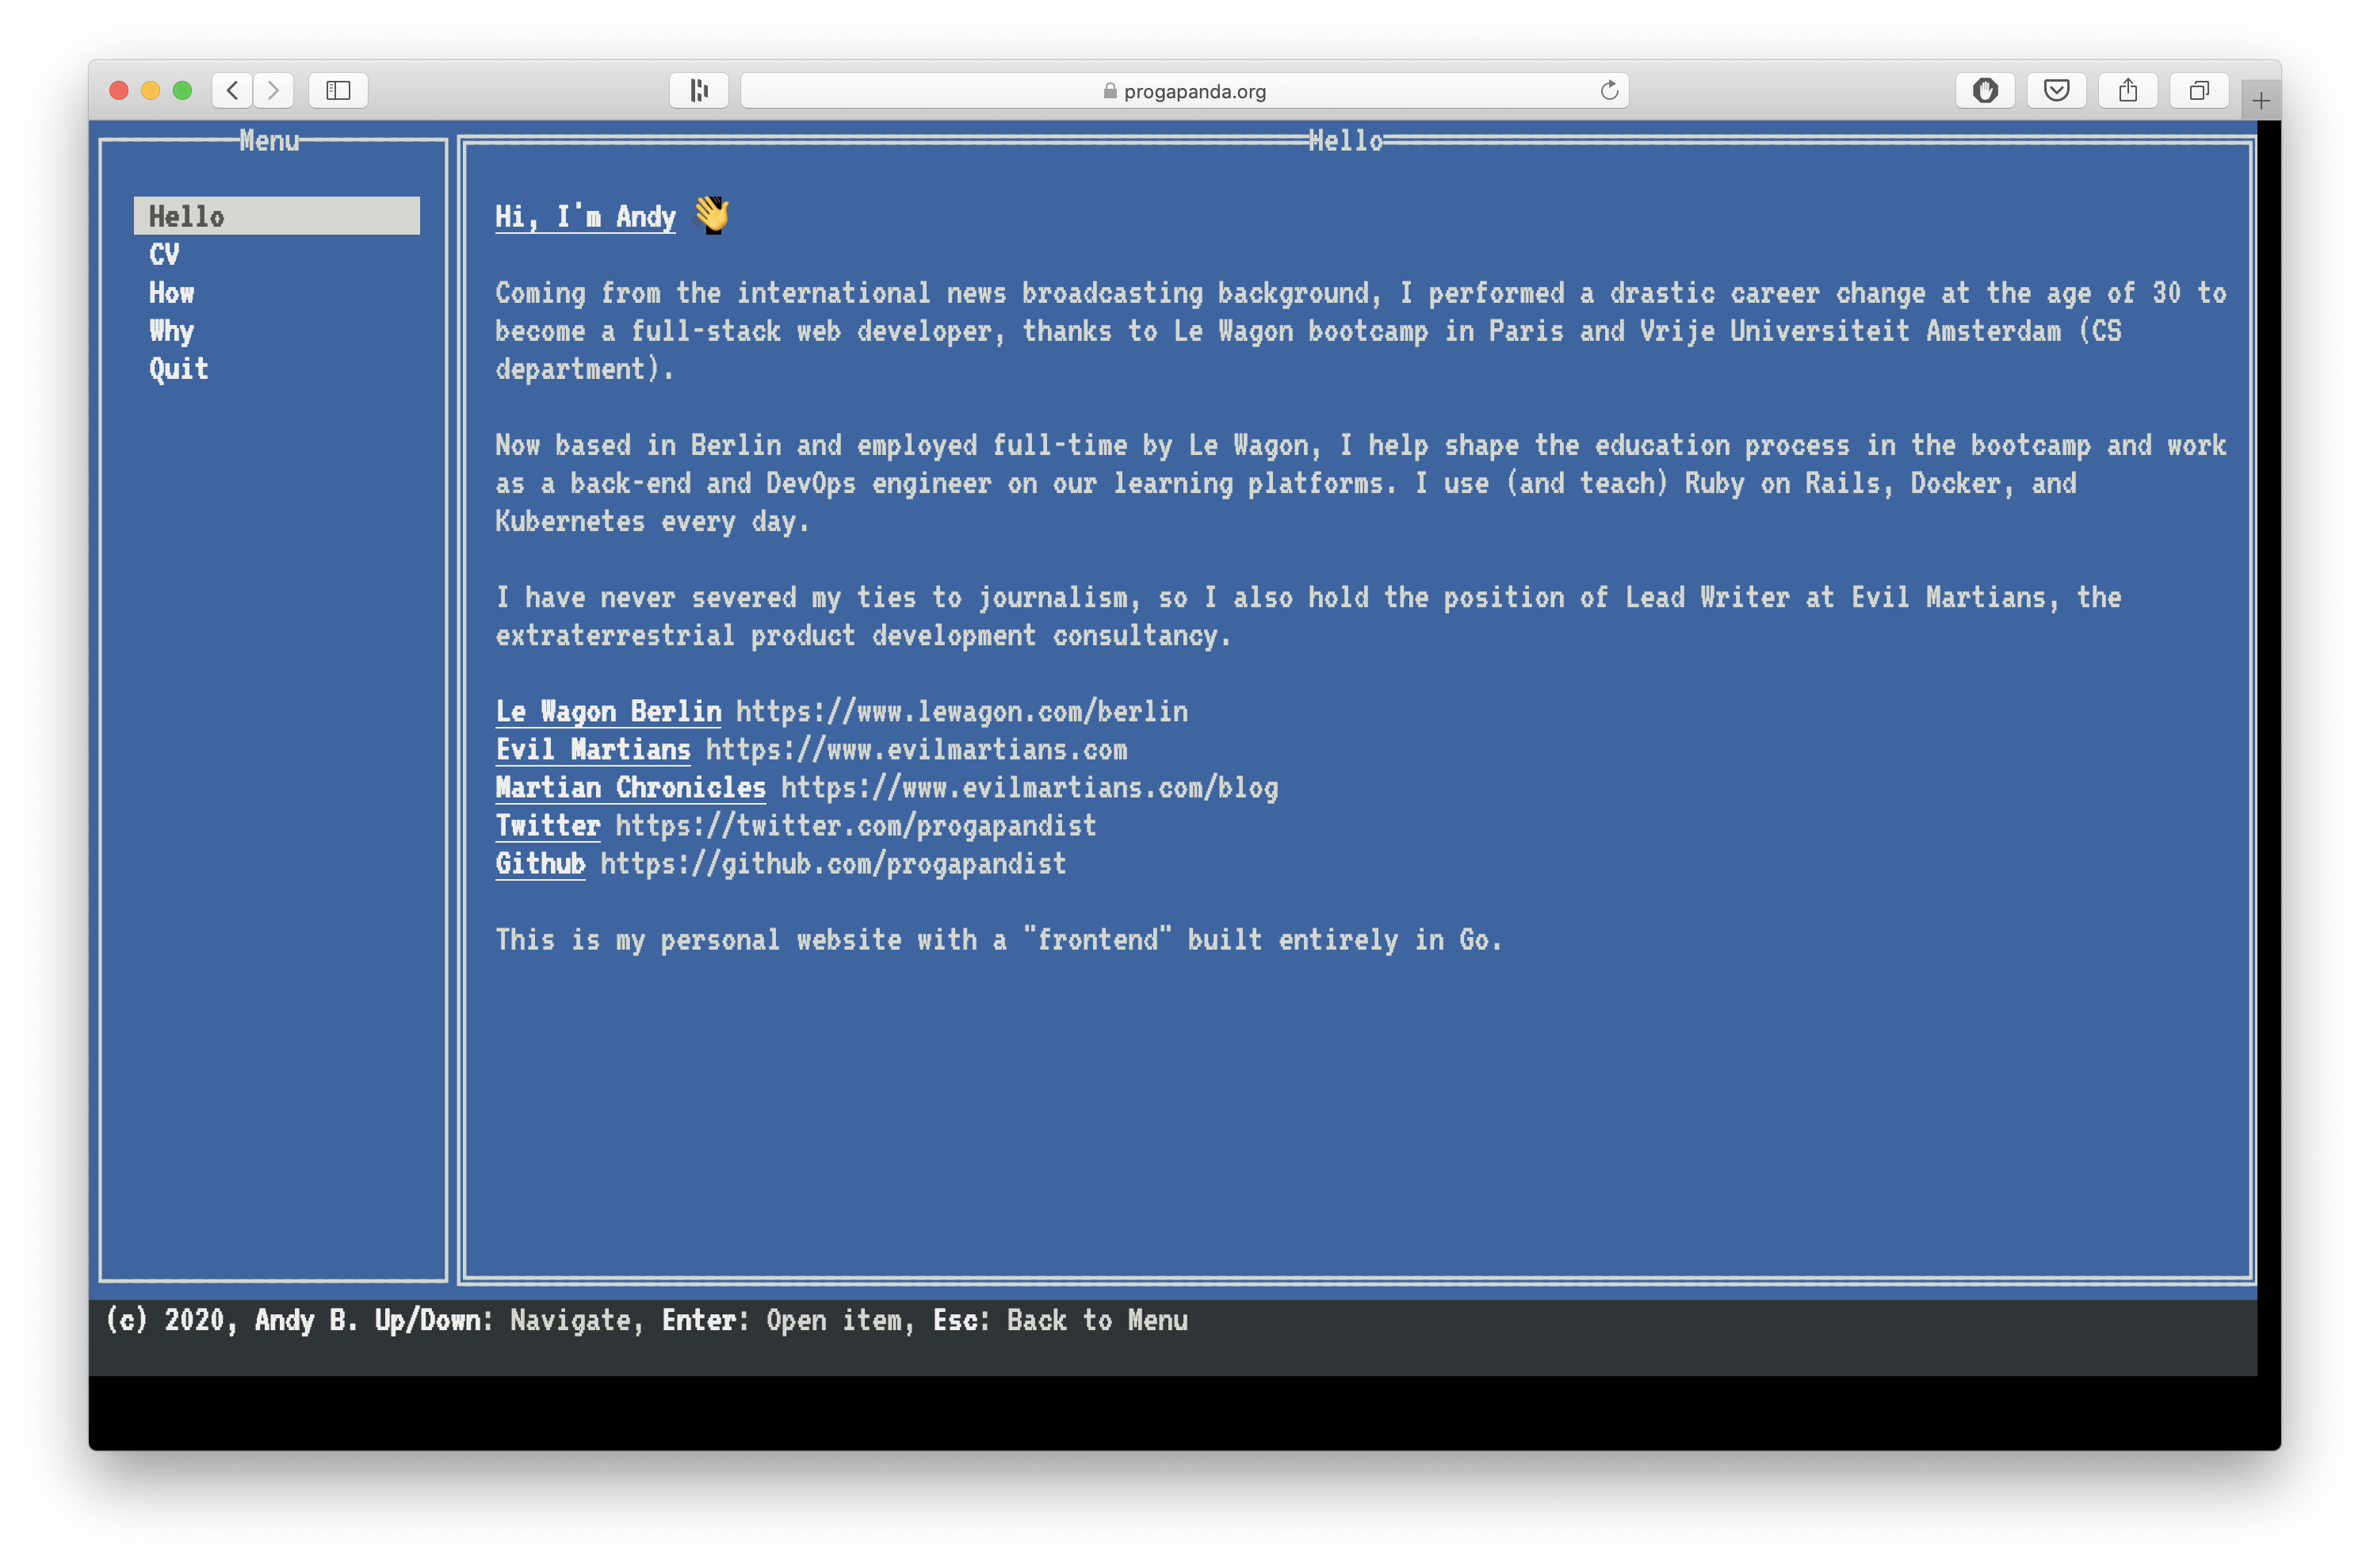
Task: Open a new tab with plus
Action: point(2260,100)
